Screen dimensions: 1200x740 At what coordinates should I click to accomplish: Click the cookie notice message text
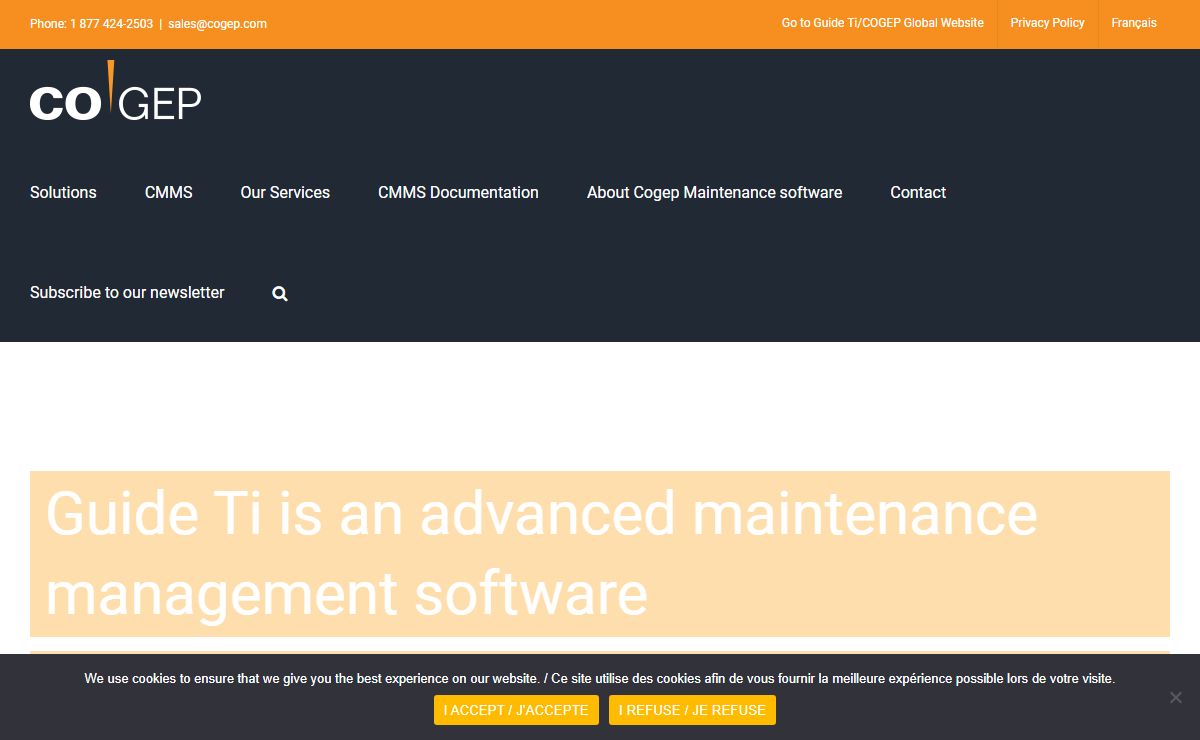click(599, 678)
